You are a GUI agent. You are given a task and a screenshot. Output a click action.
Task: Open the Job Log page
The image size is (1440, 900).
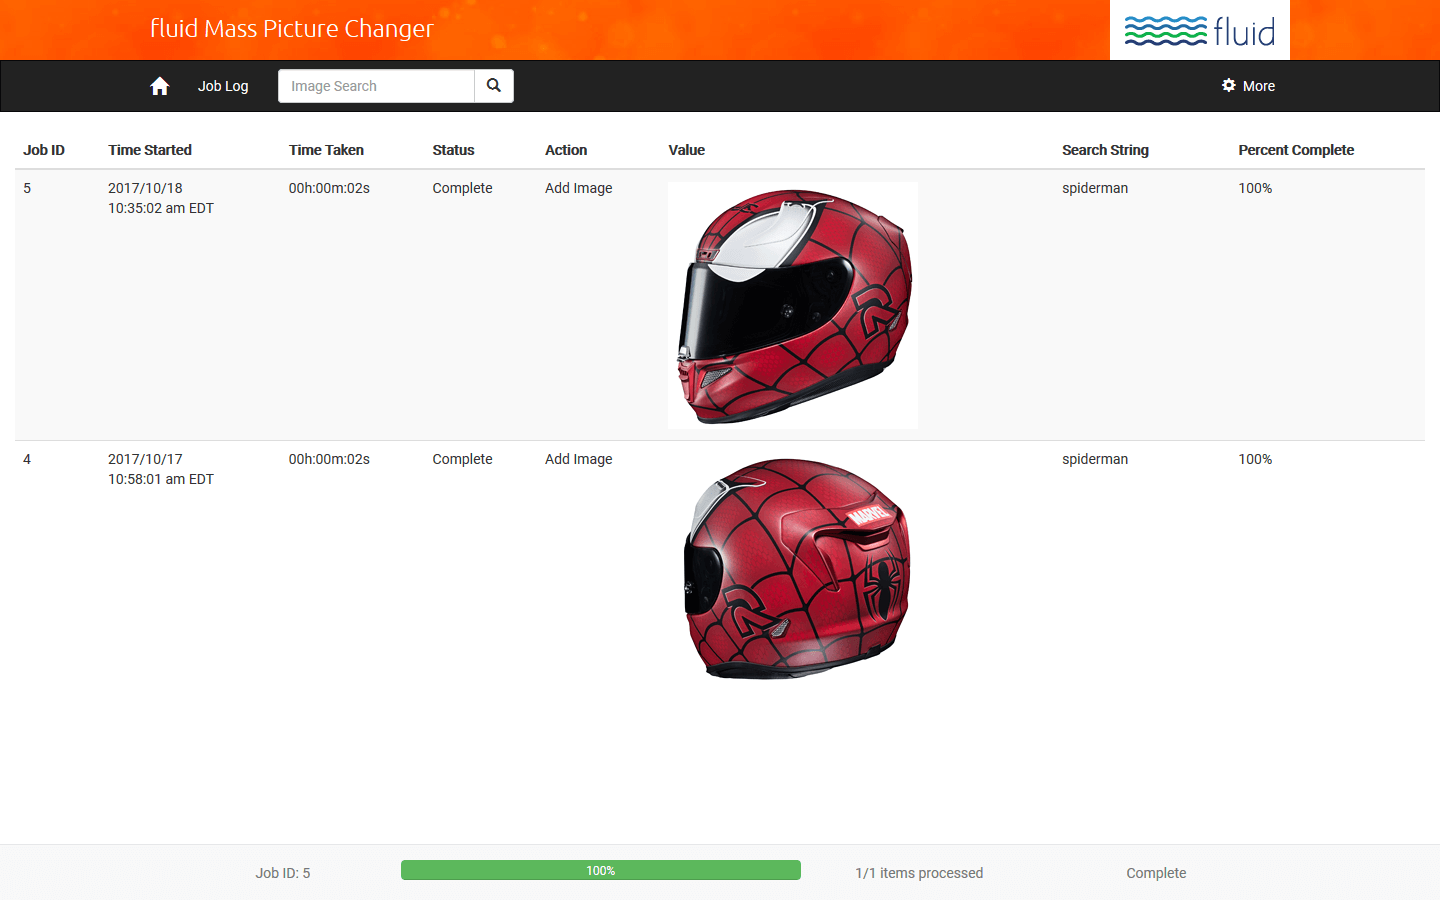223,86
